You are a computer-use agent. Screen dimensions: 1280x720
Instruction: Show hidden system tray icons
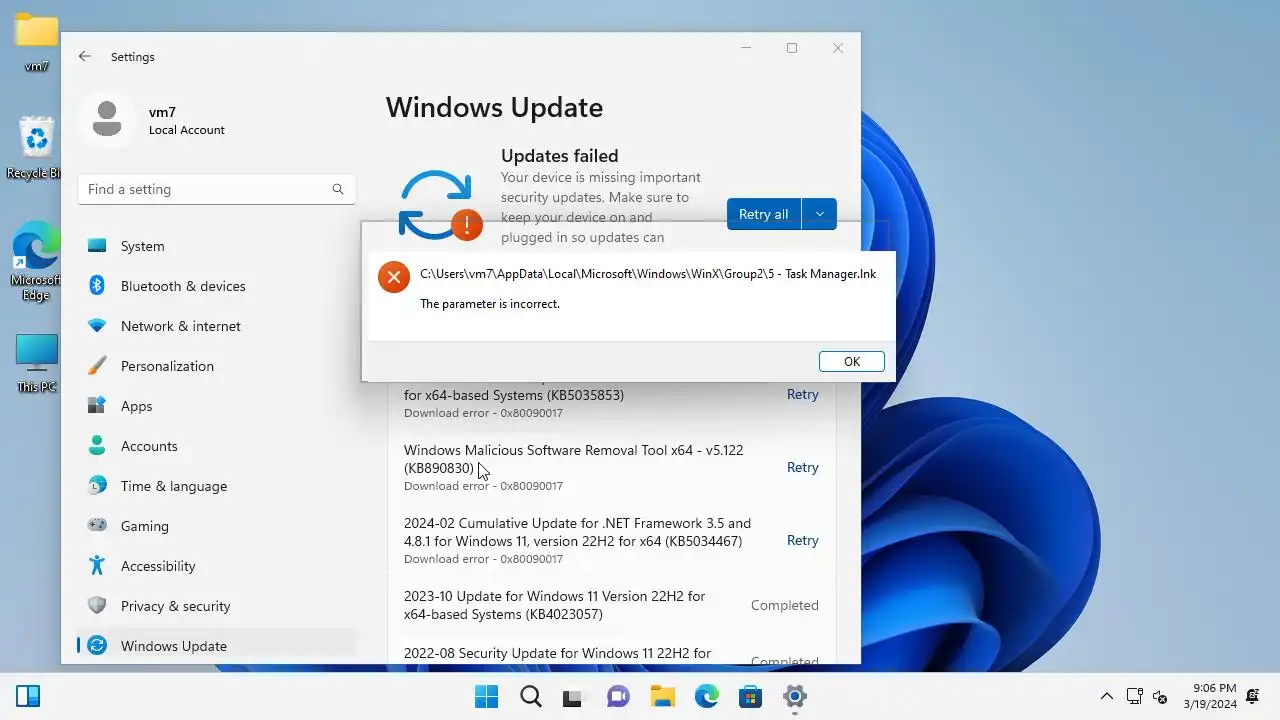coord(1106,696)
